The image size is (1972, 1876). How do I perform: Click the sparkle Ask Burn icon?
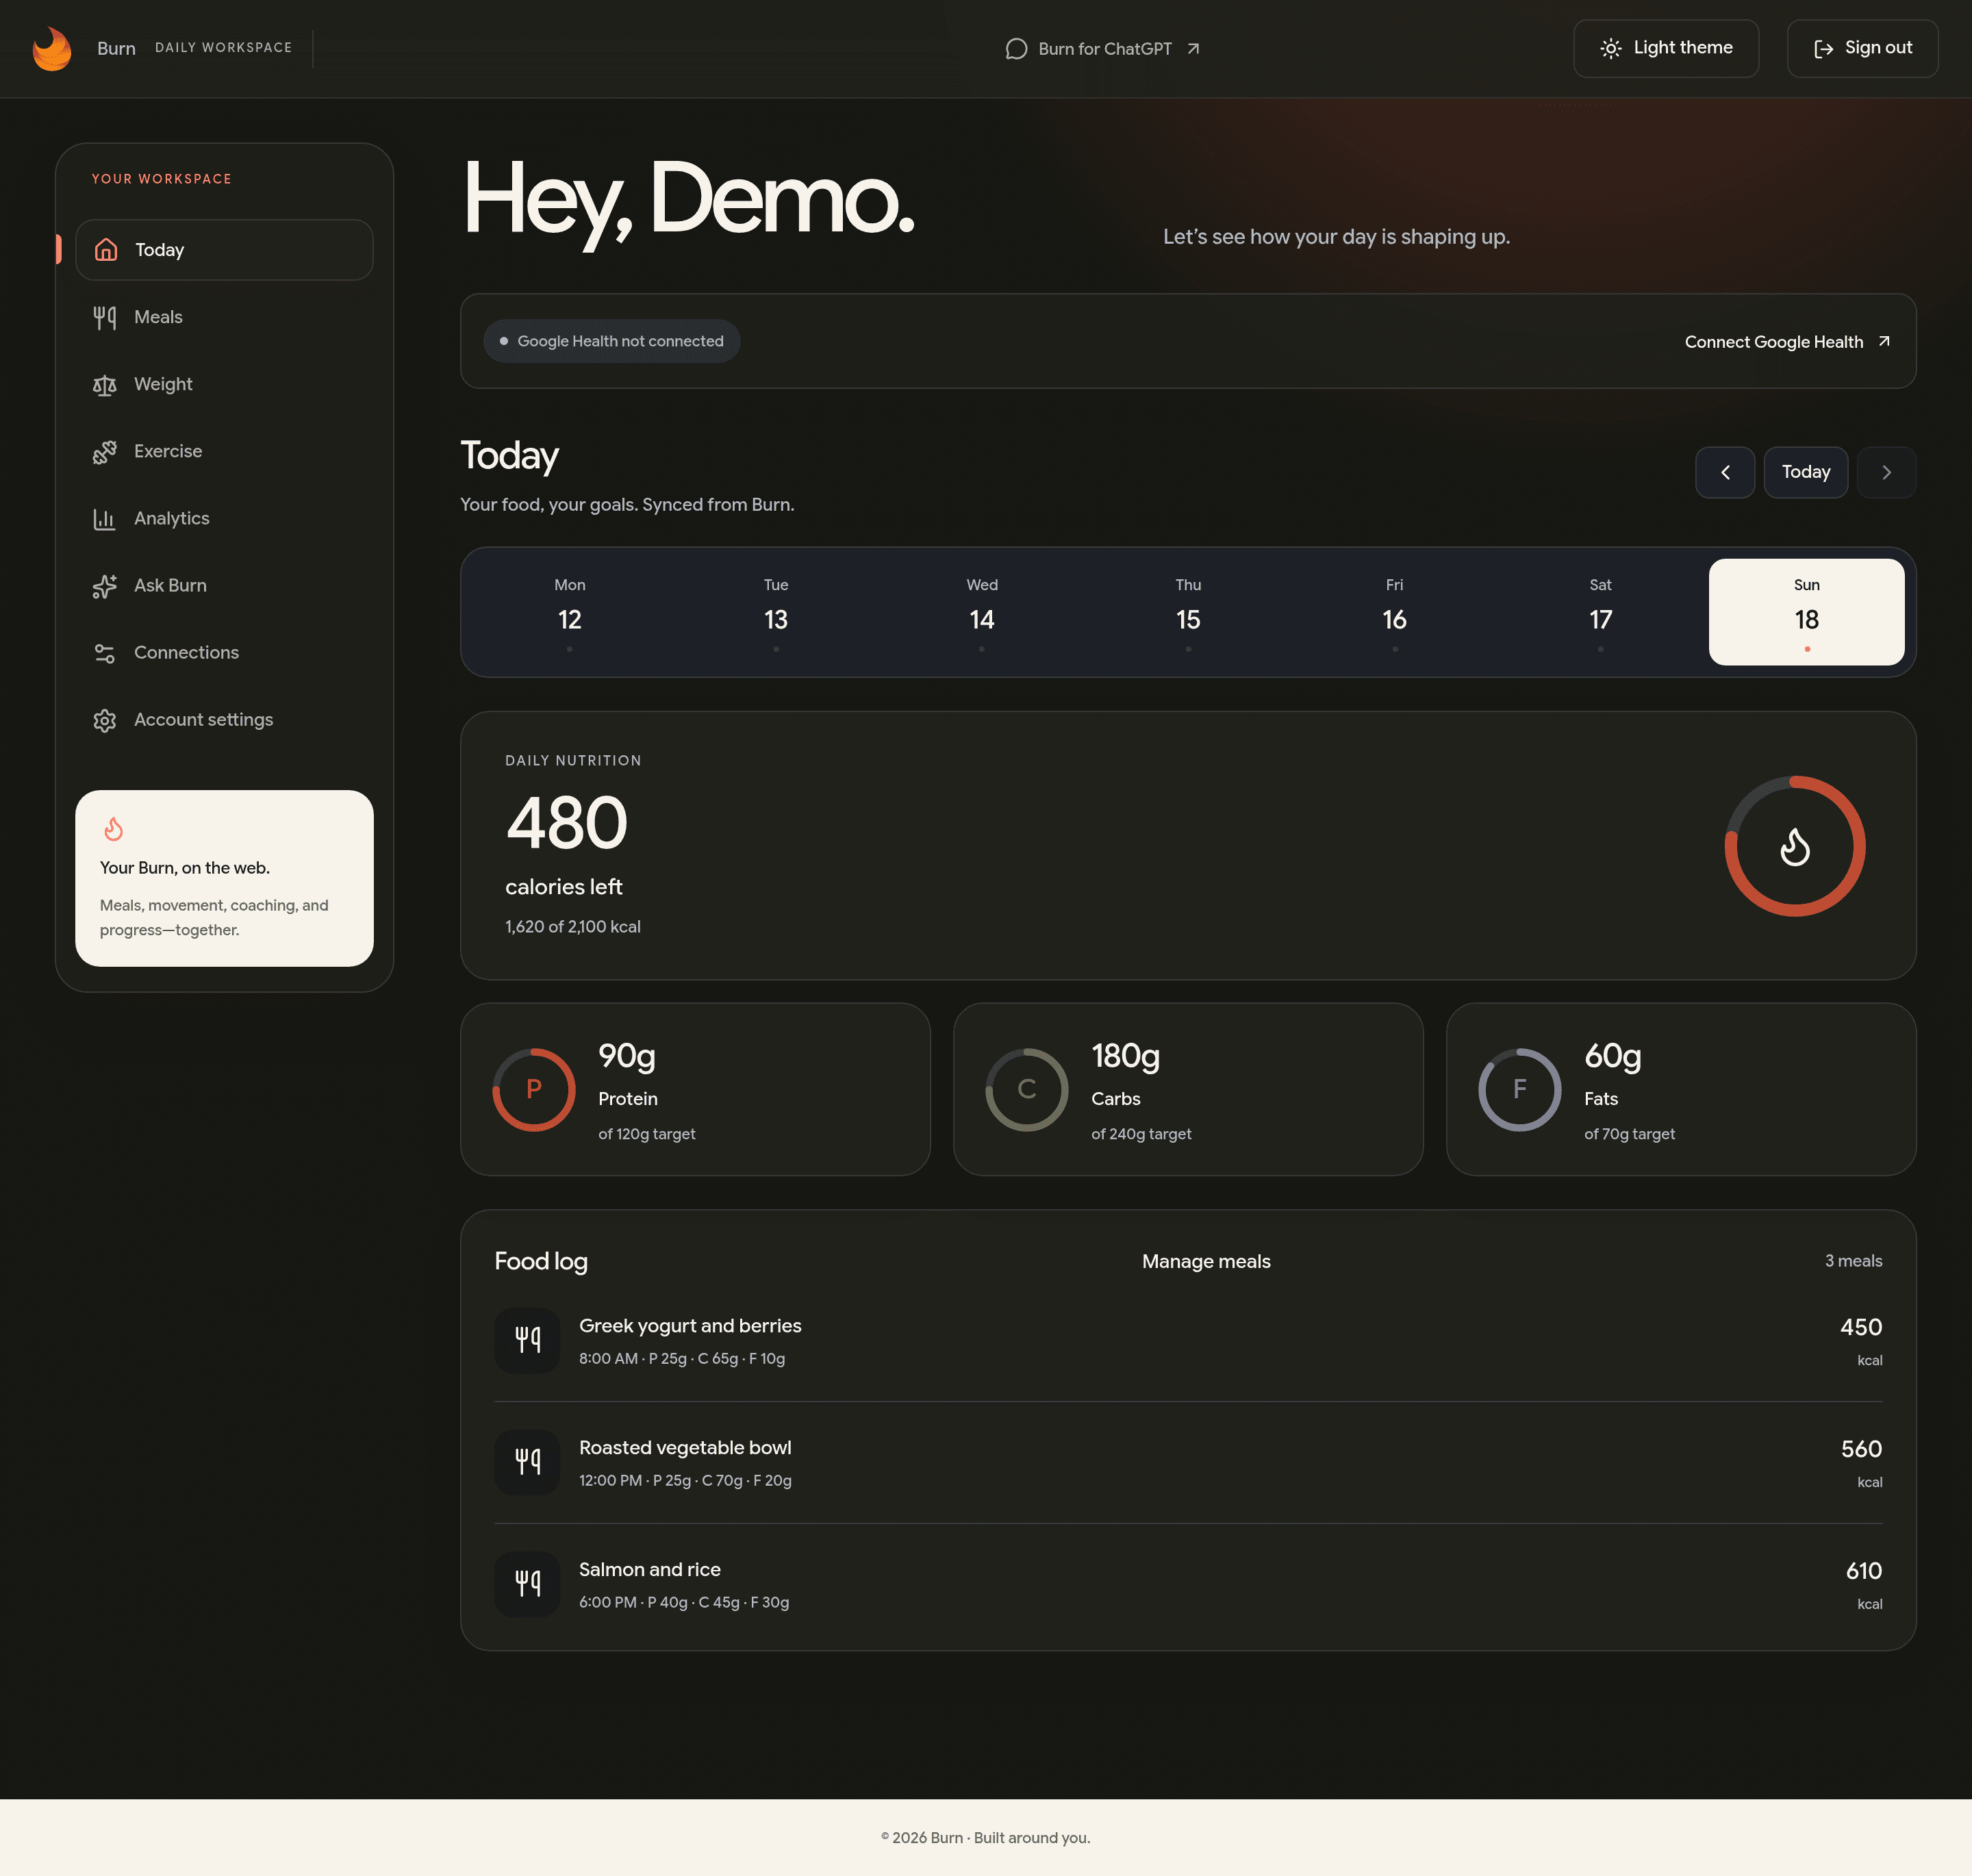[x=105, y=586]
